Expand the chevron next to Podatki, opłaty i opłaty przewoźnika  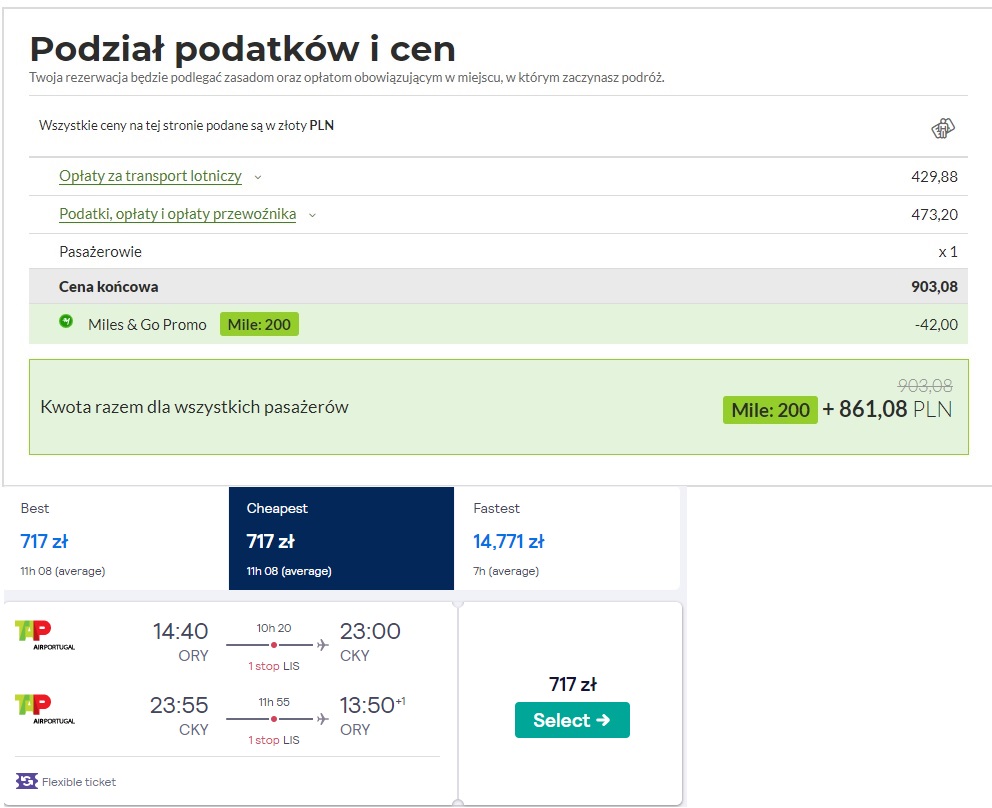(x=312, y=215)
